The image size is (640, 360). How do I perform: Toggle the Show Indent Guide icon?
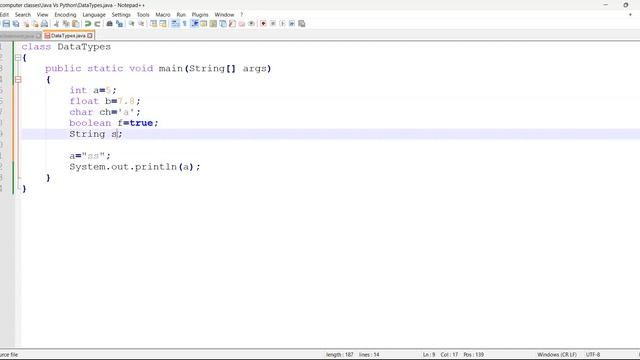point(194,24)
